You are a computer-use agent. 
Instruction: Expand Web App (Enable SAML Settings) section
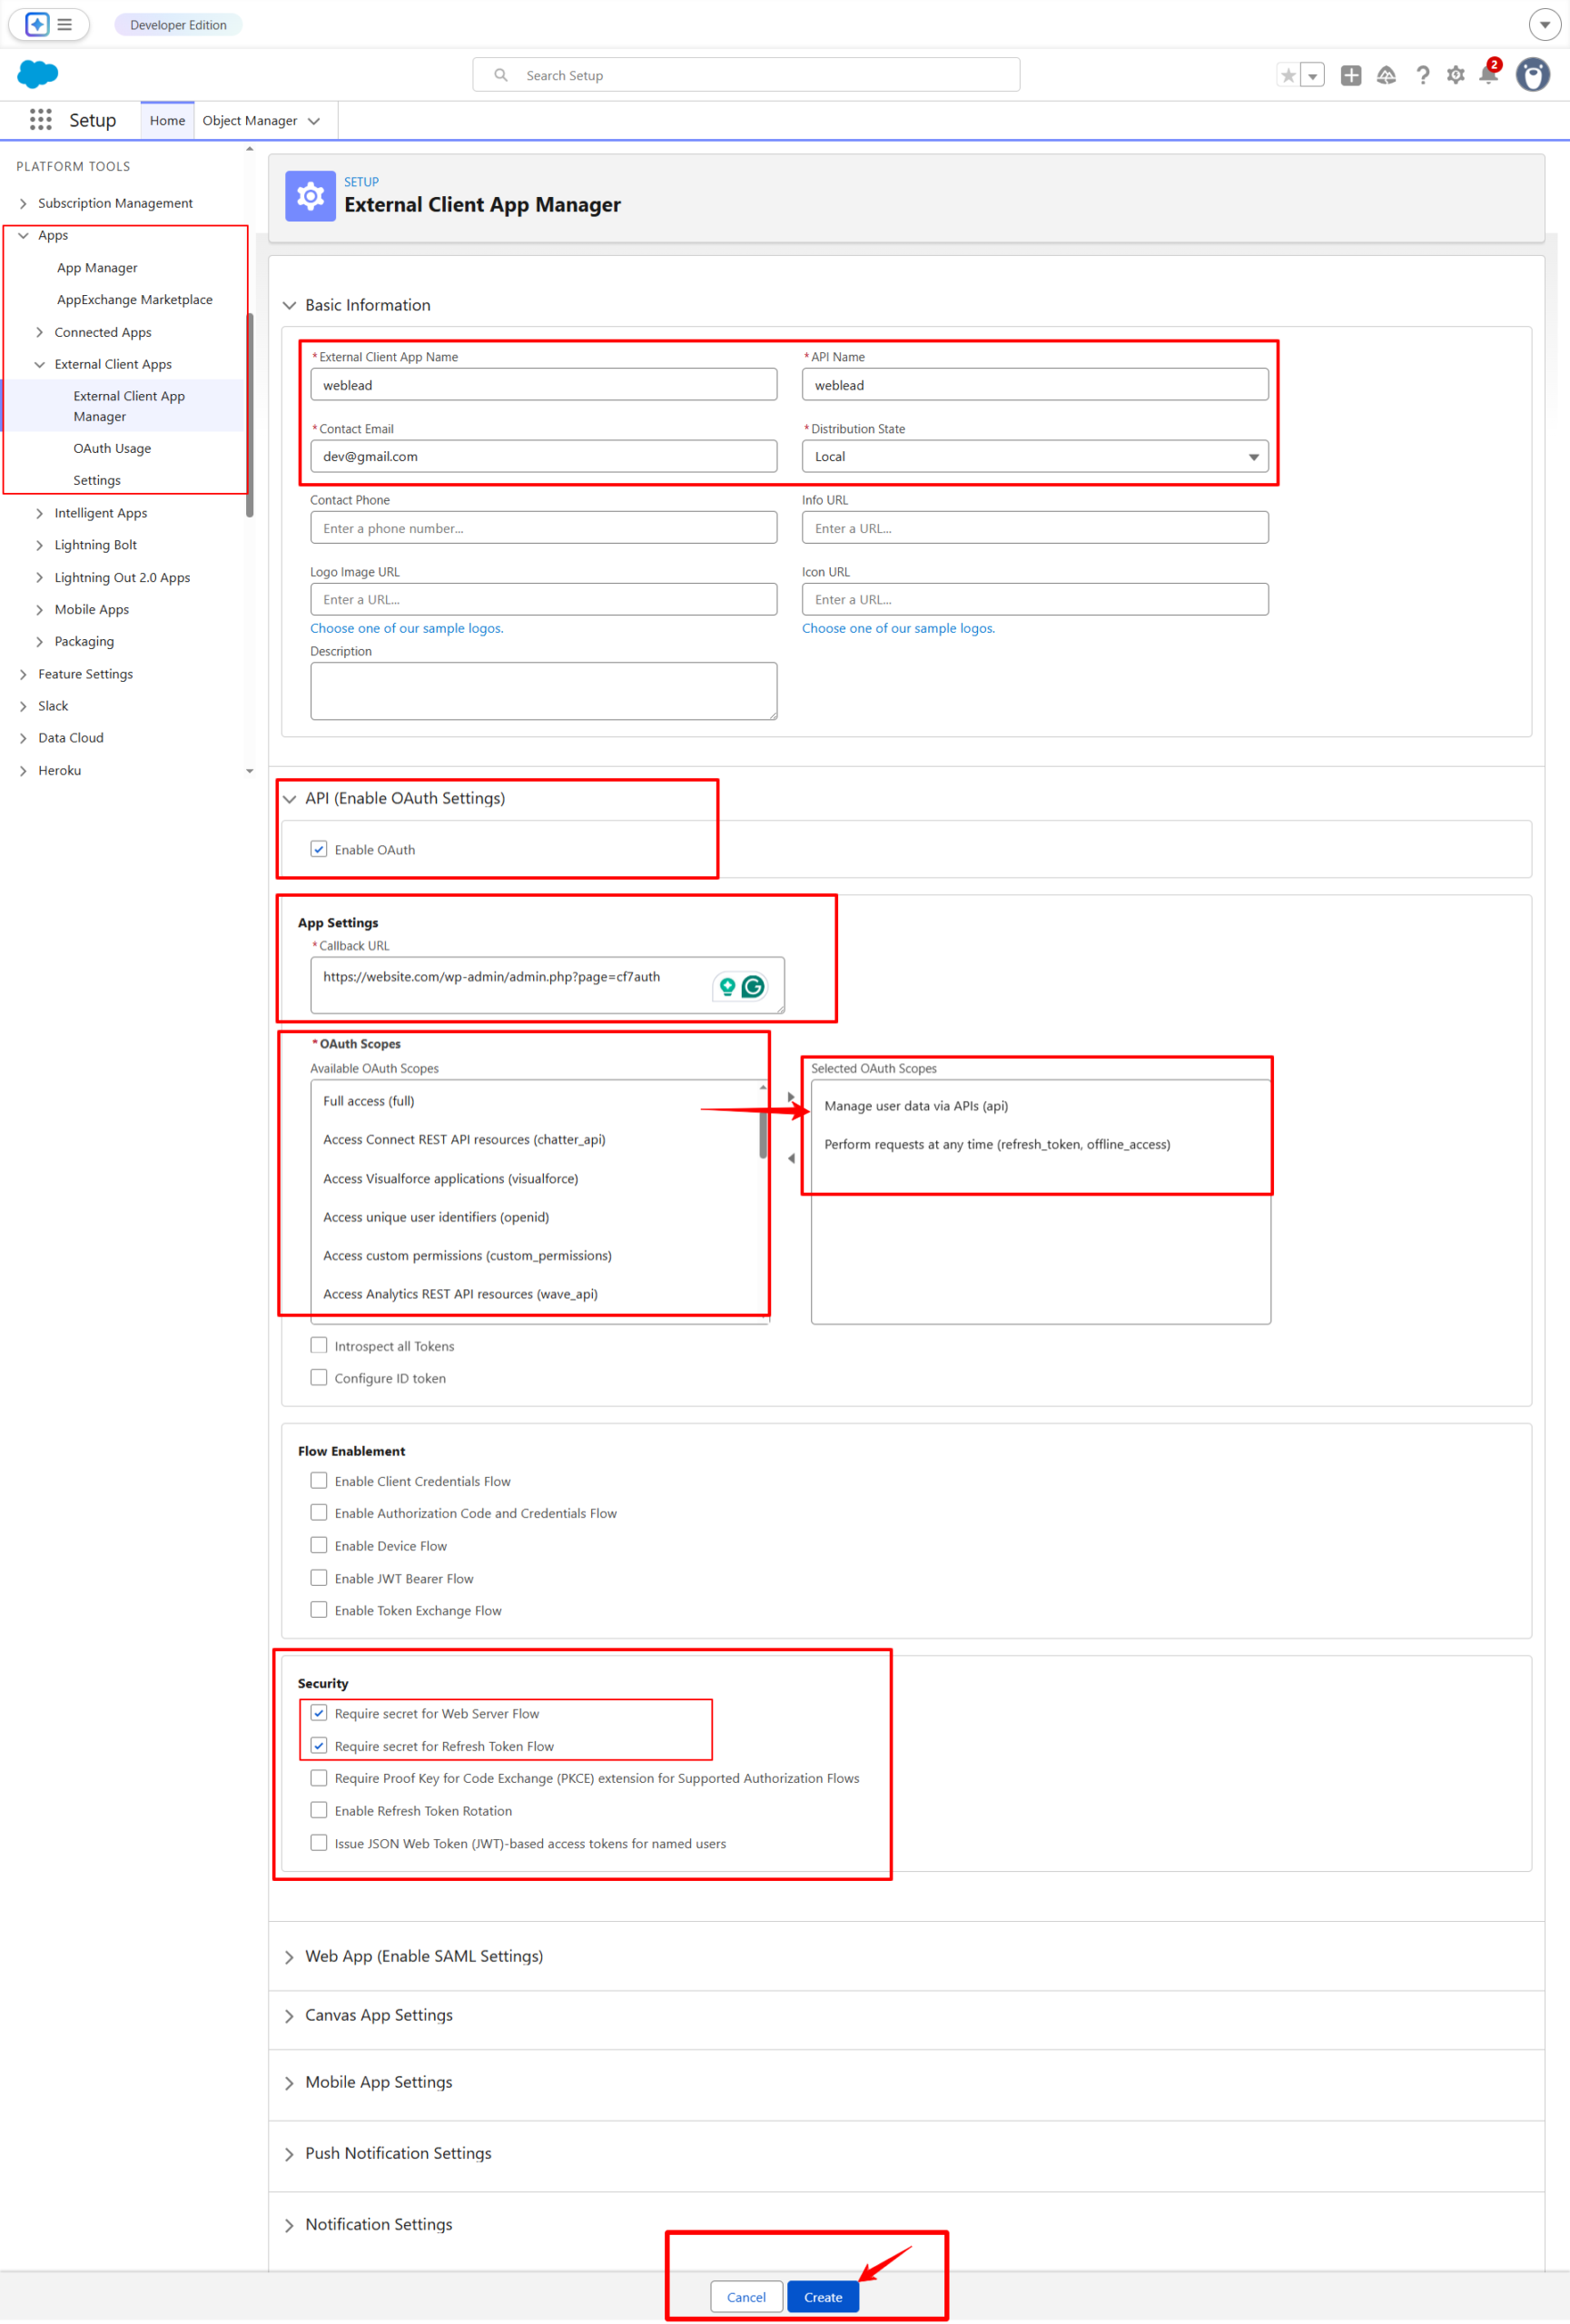289,1956
